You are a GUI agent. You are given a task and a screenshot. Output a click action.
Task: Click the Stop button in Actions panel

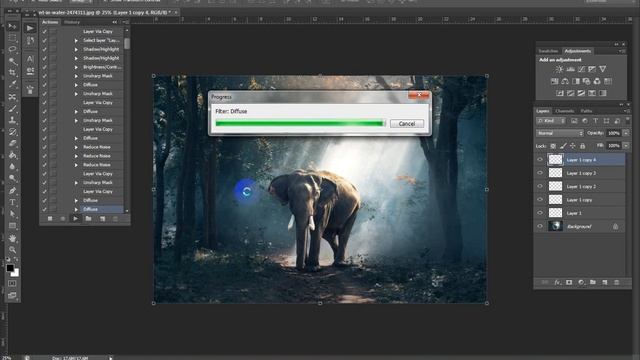click(x=50, y=219)
